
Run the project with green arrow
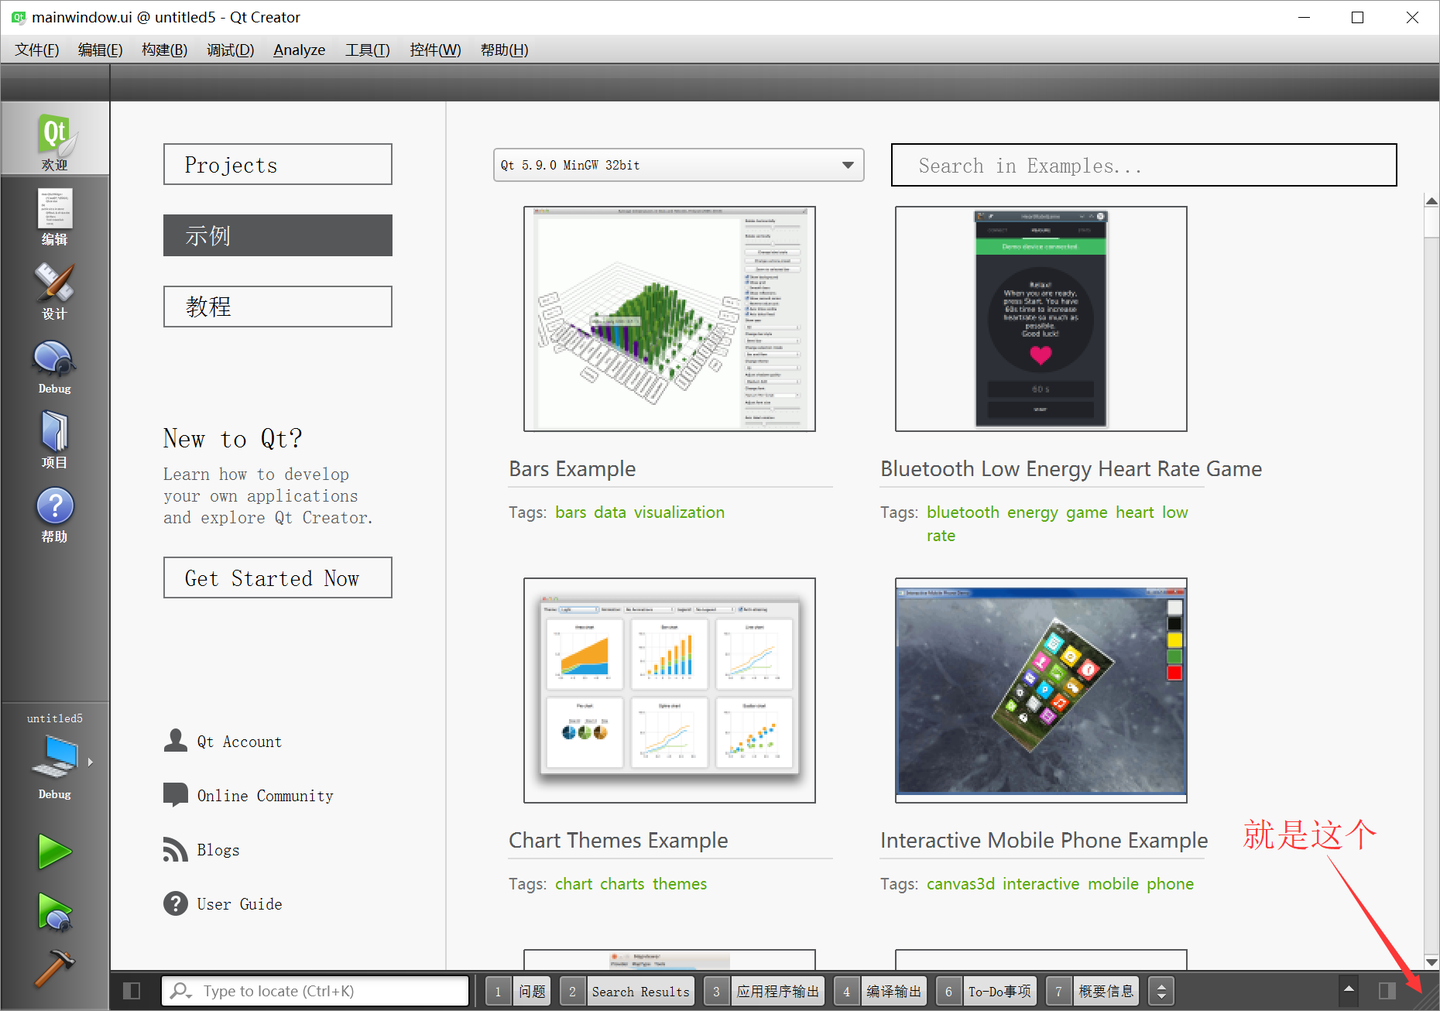point(54,852)
